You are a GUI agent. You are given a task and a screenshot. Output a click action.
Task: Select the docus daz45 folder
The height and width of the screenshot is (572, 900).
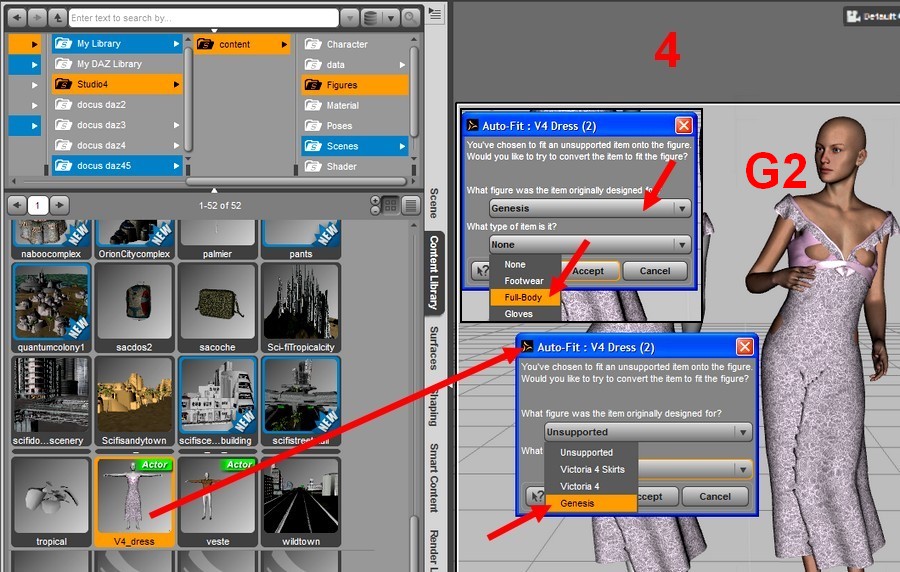pyautogui.click(x=117, y=166)
